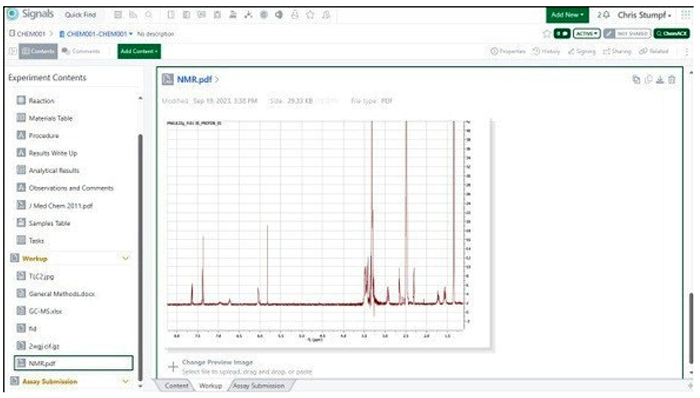Click the NOT SHARED status button

632,33
